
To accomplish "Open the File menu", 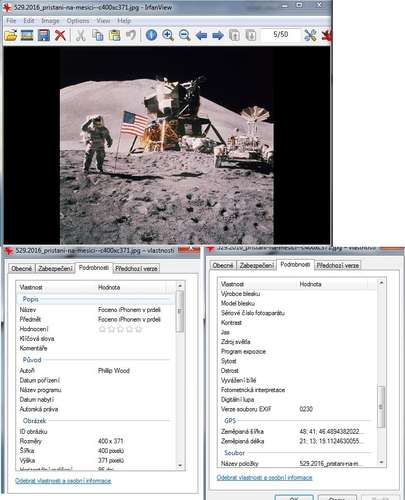I will coord(11,21).
